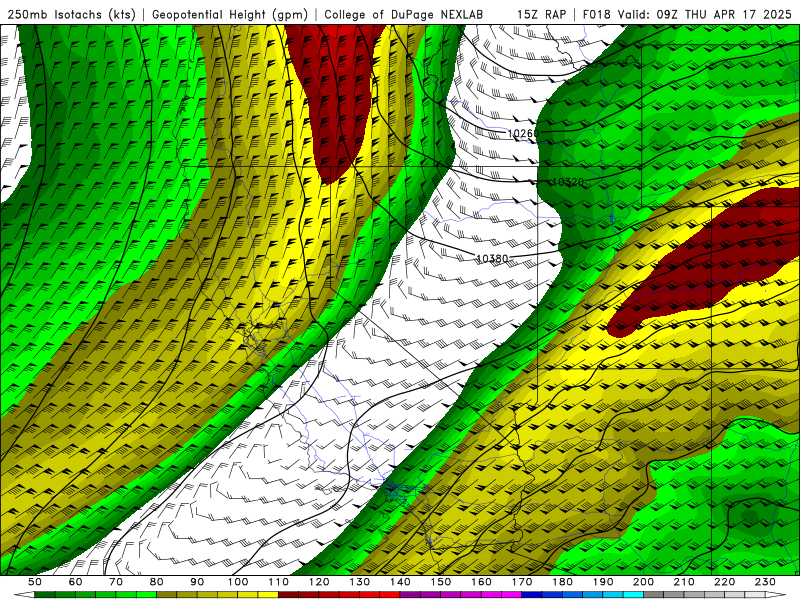Click the 160 label on the color scale

coord(481,582)
